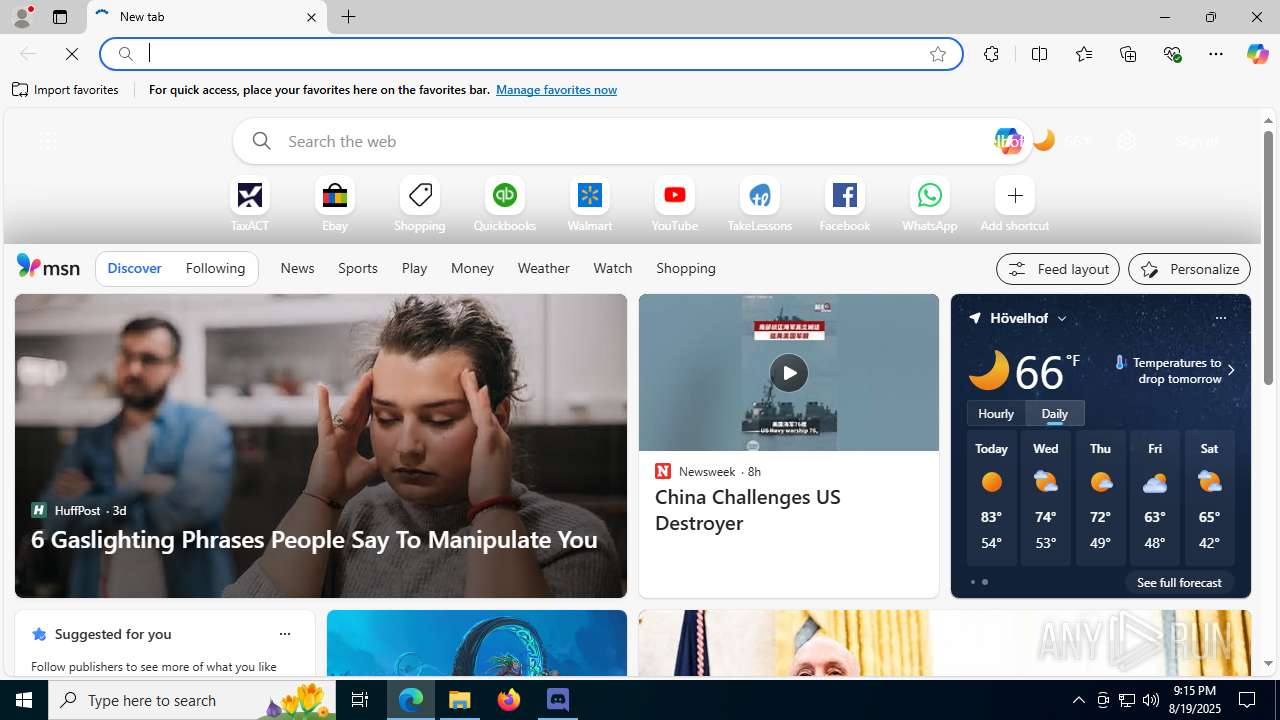Click the Feed layout button
The height and width of the screenshot is (720, 1280).
(1057, 269)
